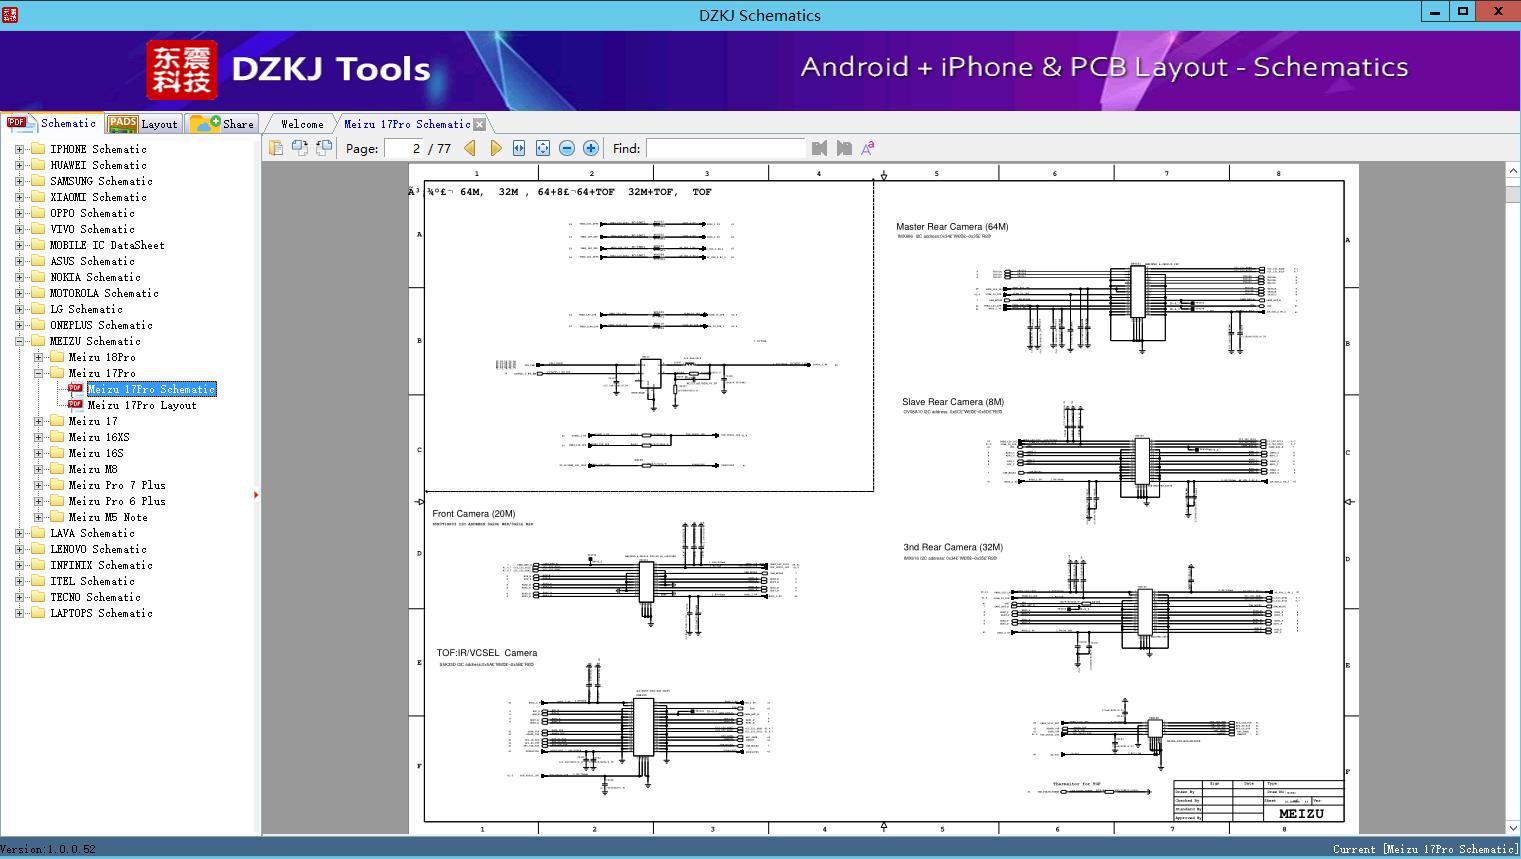Expand the Meizu Pro 7 Plus node
The image size is (1521, 859).
tap(38, 485)
